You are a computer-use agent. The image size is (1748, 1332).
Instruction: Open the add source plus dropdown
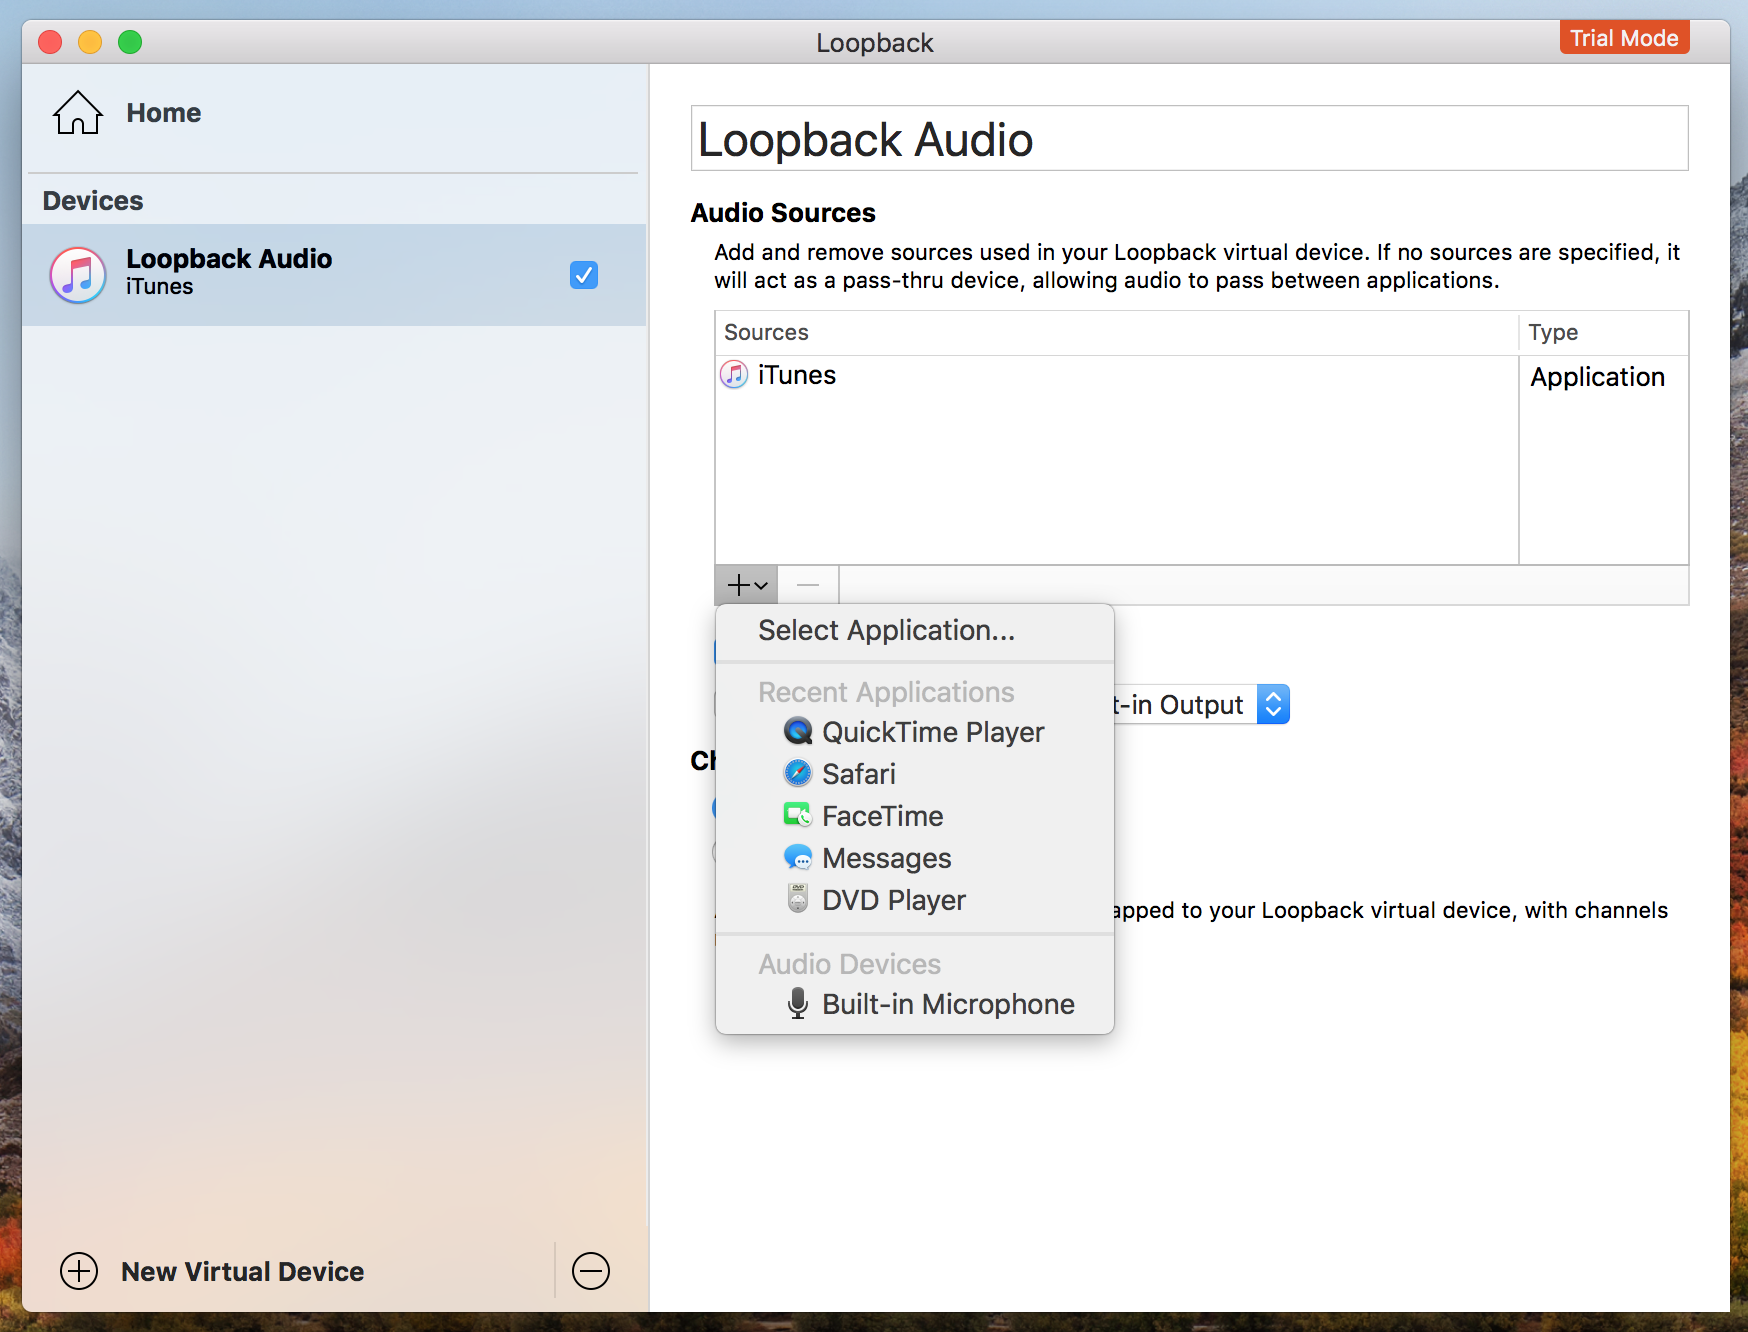(747, 585)
